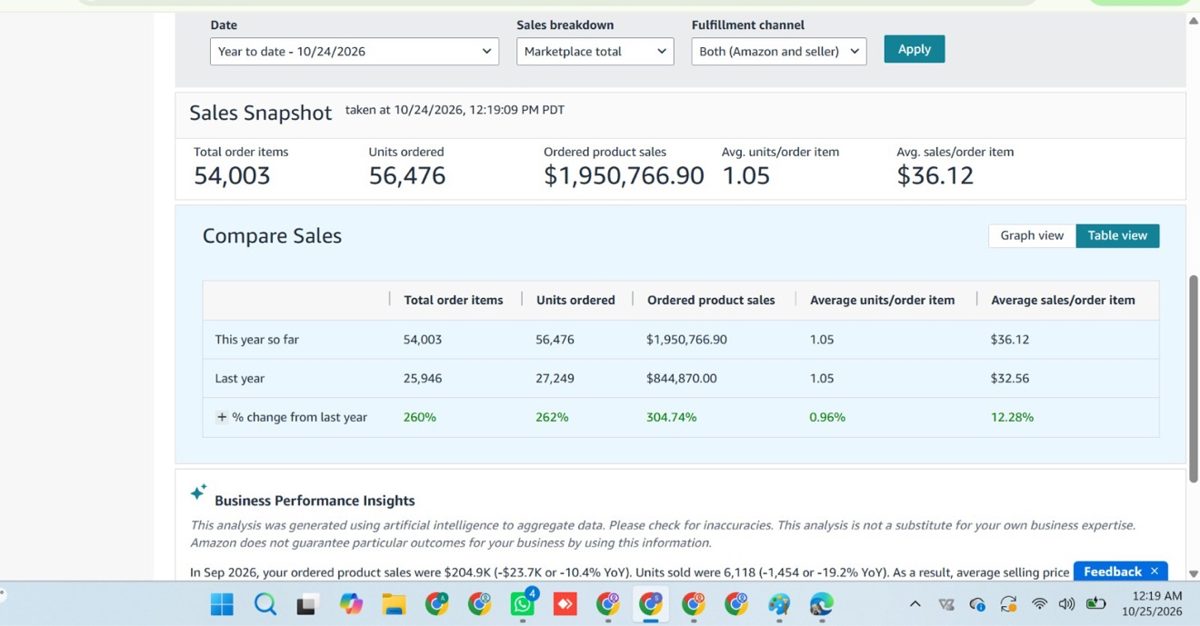The height and width of the screenshot is (626, 1200).
Task: Click the snapshot value 56,476 units ordered
Action: pyautogui.click(x=407, y=176)
